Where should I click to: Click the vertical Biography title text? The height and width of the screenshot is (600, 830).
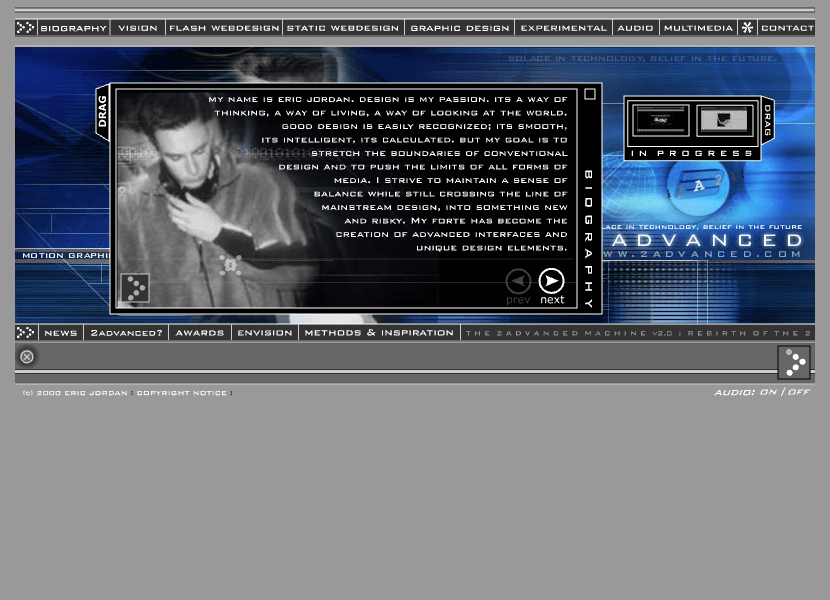click(x=589, y=239)
